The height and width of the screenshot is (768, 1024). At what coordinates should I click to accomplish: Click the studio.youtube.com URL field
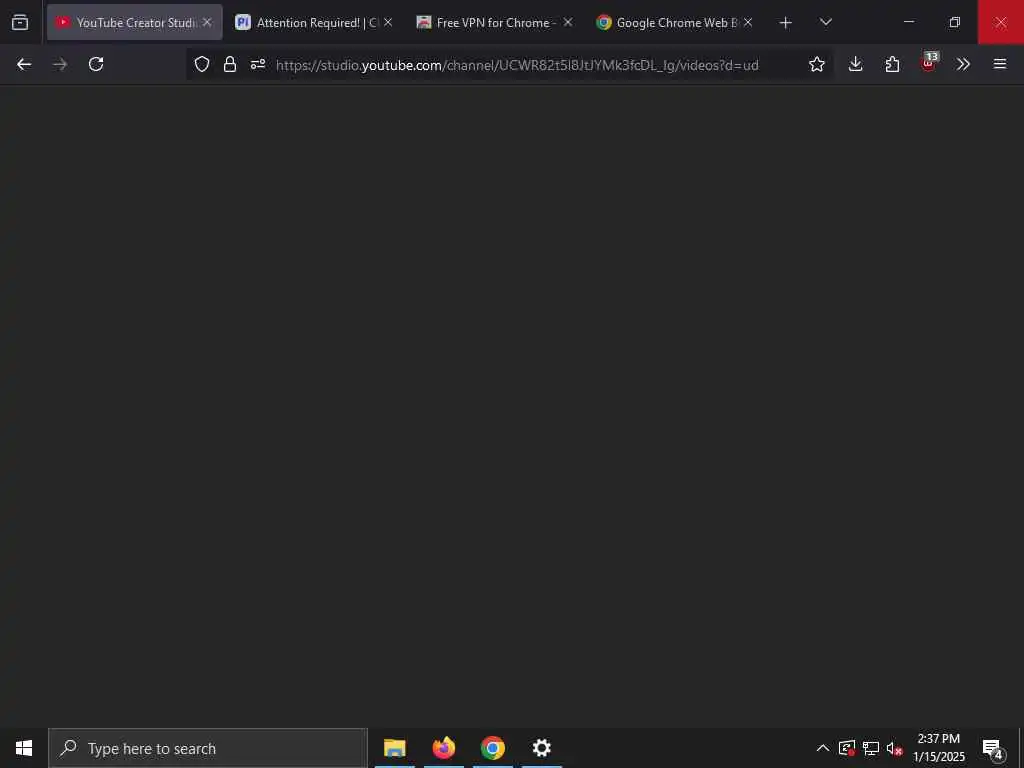517,65
